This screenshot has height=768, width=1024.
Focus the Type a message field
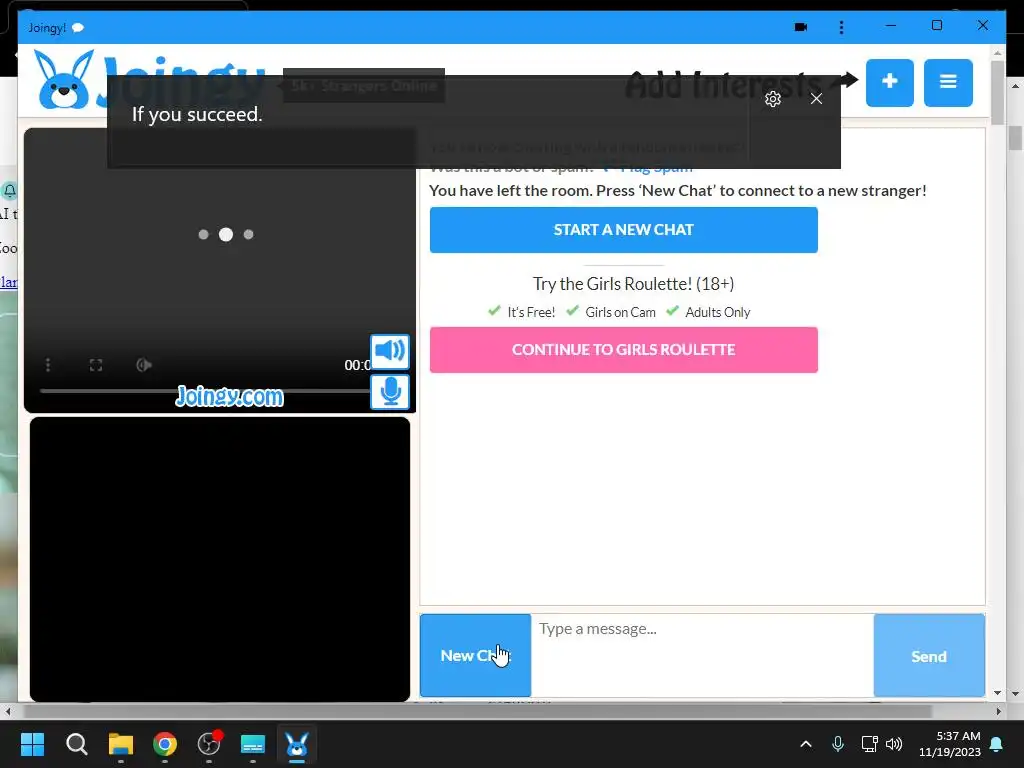pos(702,655)
